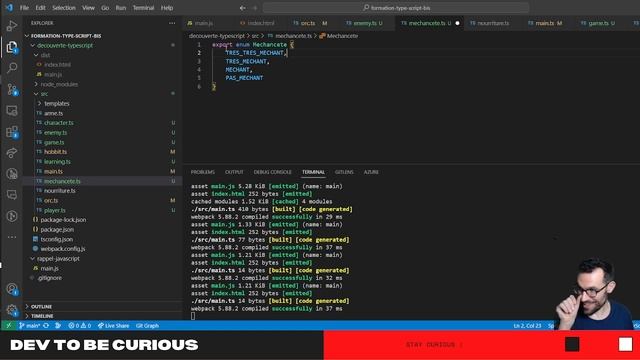Open the Go menu

tap(105, 8)
